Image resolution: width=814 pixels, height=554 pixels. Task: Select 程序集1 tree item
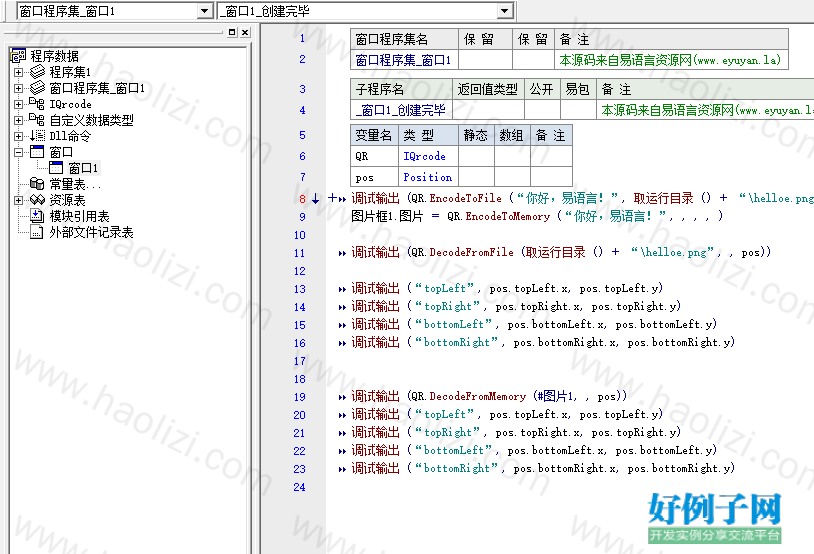pyautogui.click(x=70, y=72)
